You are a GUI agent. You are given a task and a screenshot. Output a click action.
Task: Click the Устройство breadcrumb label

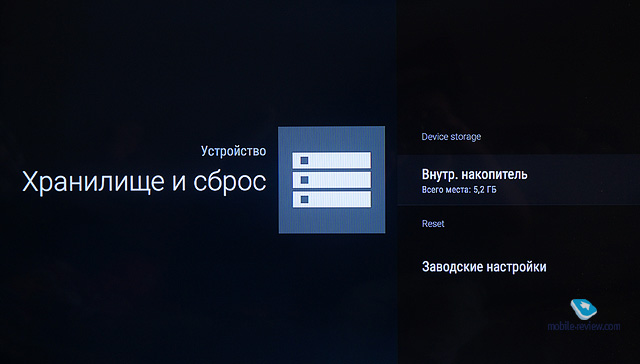pos(233,151)
